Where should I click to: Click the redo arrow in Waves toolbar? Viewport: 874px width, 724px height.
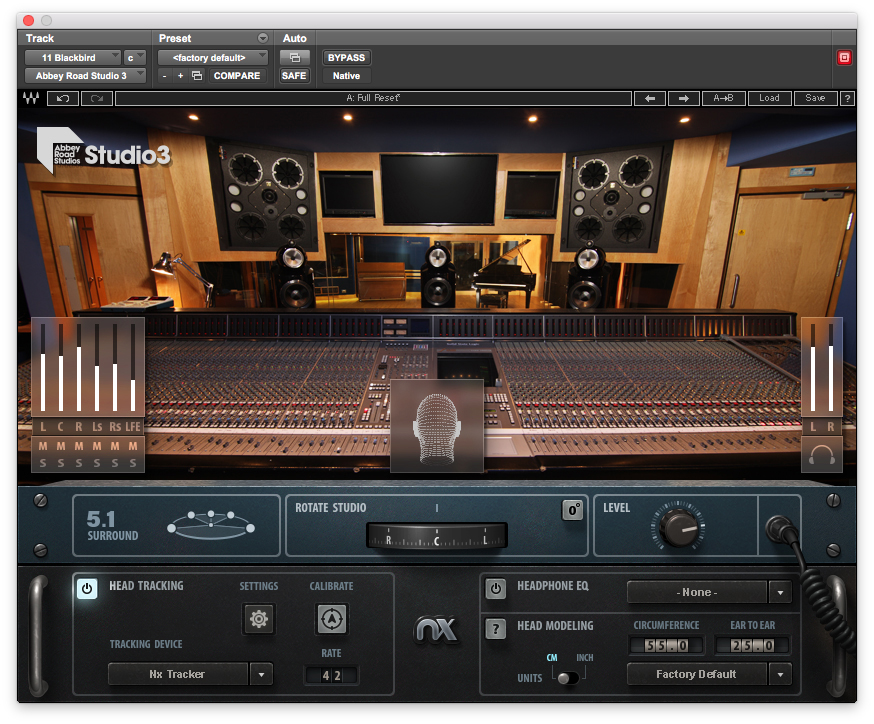click(97, 98)
